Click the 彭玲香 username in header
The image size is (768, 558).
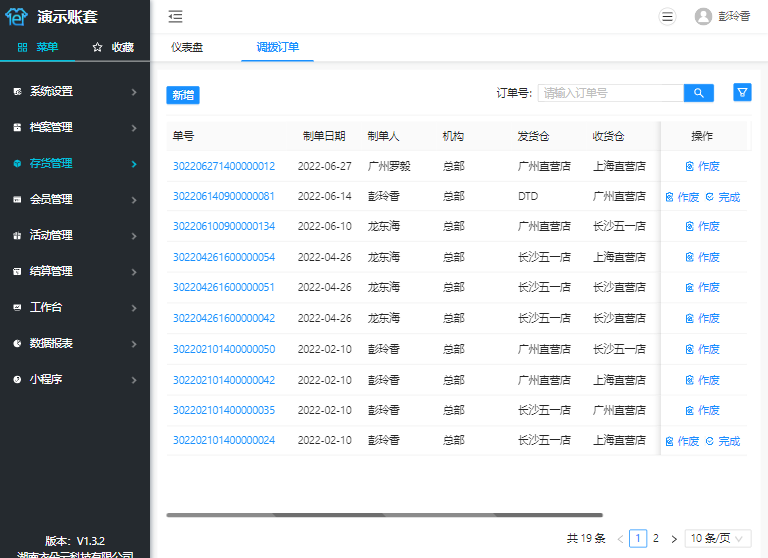734,17
